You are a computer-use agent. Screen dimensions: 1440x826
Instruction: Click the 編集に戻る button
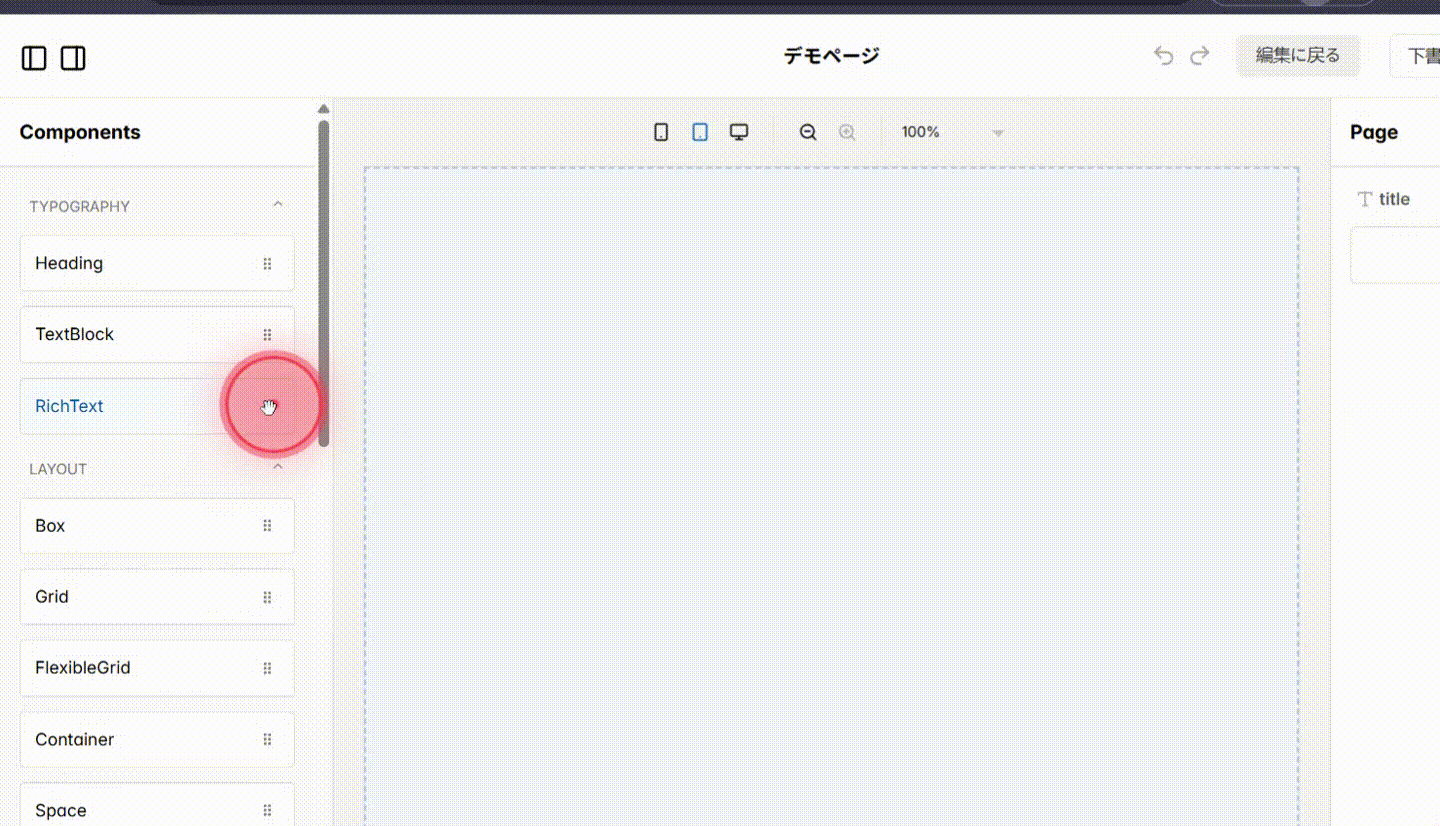(1297, 55)
